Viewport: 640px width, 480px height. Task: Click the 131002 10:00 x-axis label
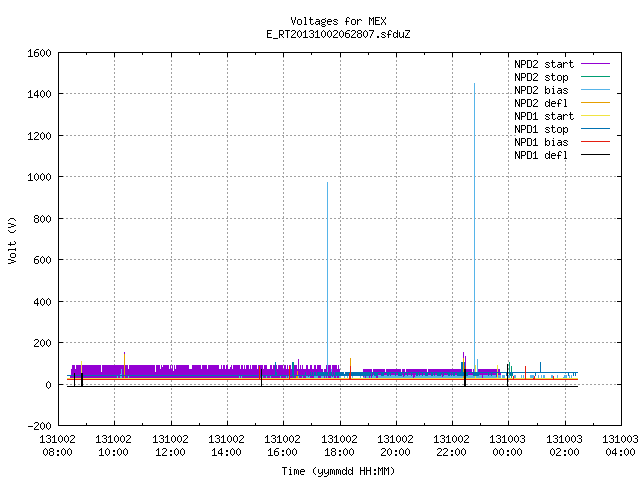point(113,446)
